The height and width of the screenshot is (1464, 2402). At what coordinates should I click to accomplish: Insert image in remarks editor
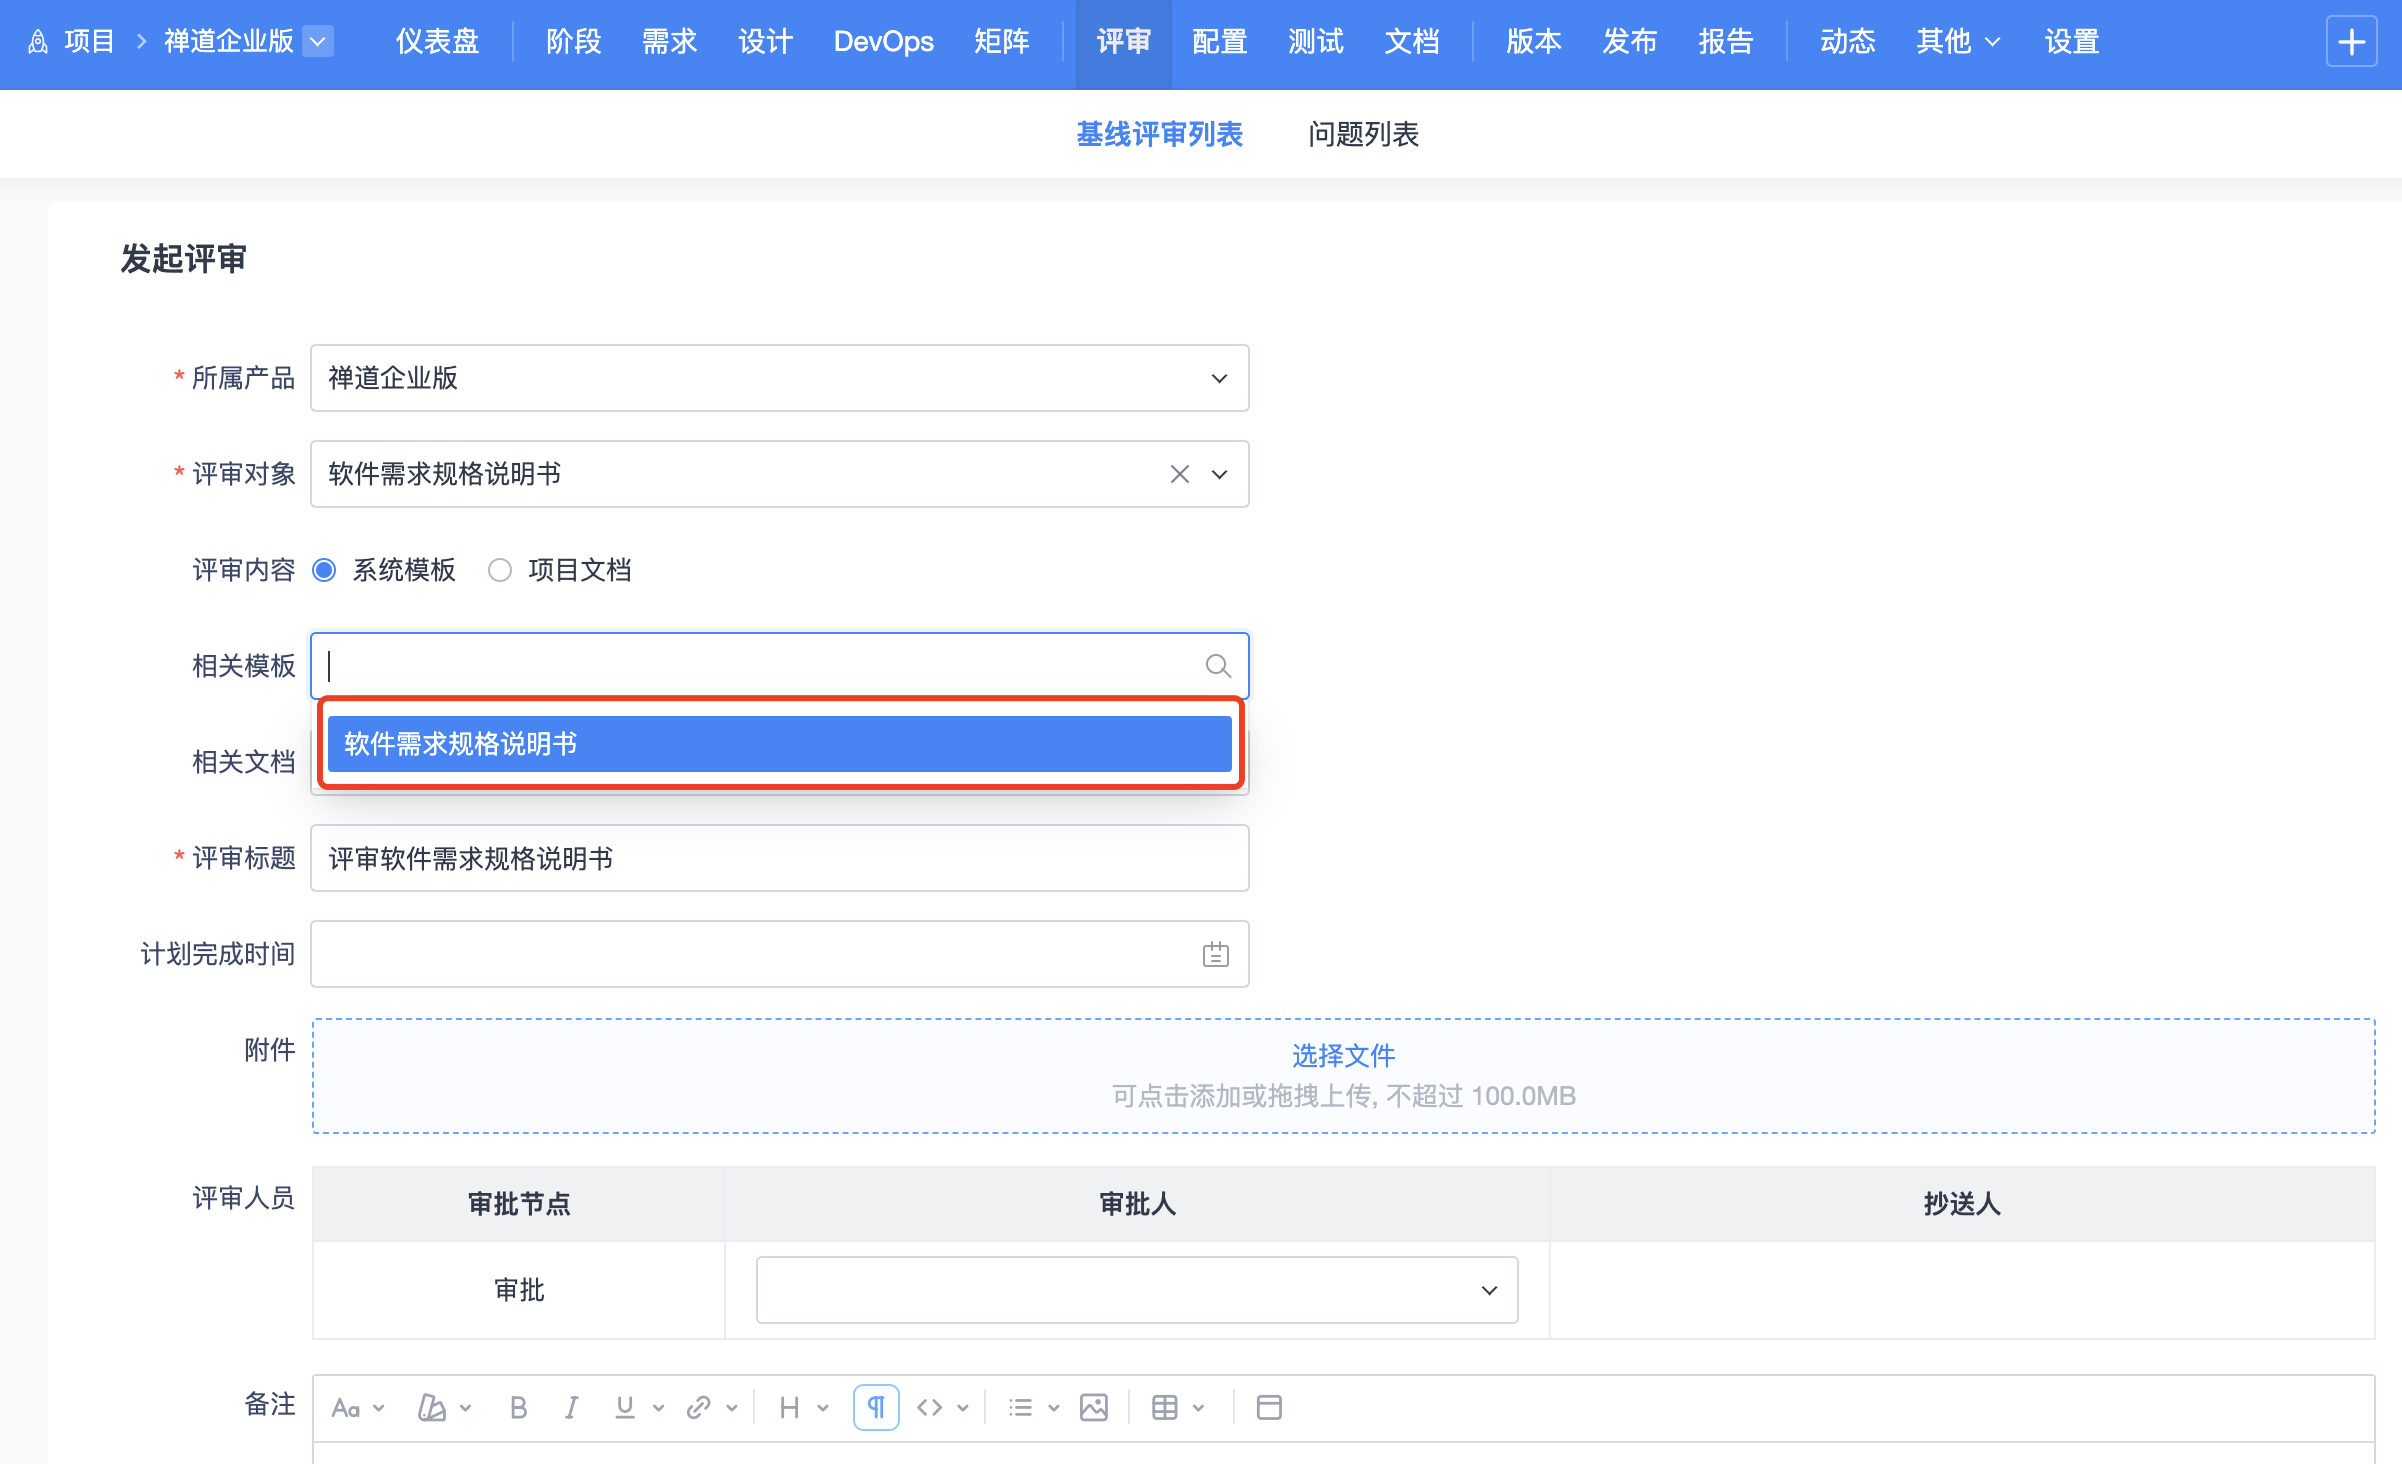coord(1094,1408)
